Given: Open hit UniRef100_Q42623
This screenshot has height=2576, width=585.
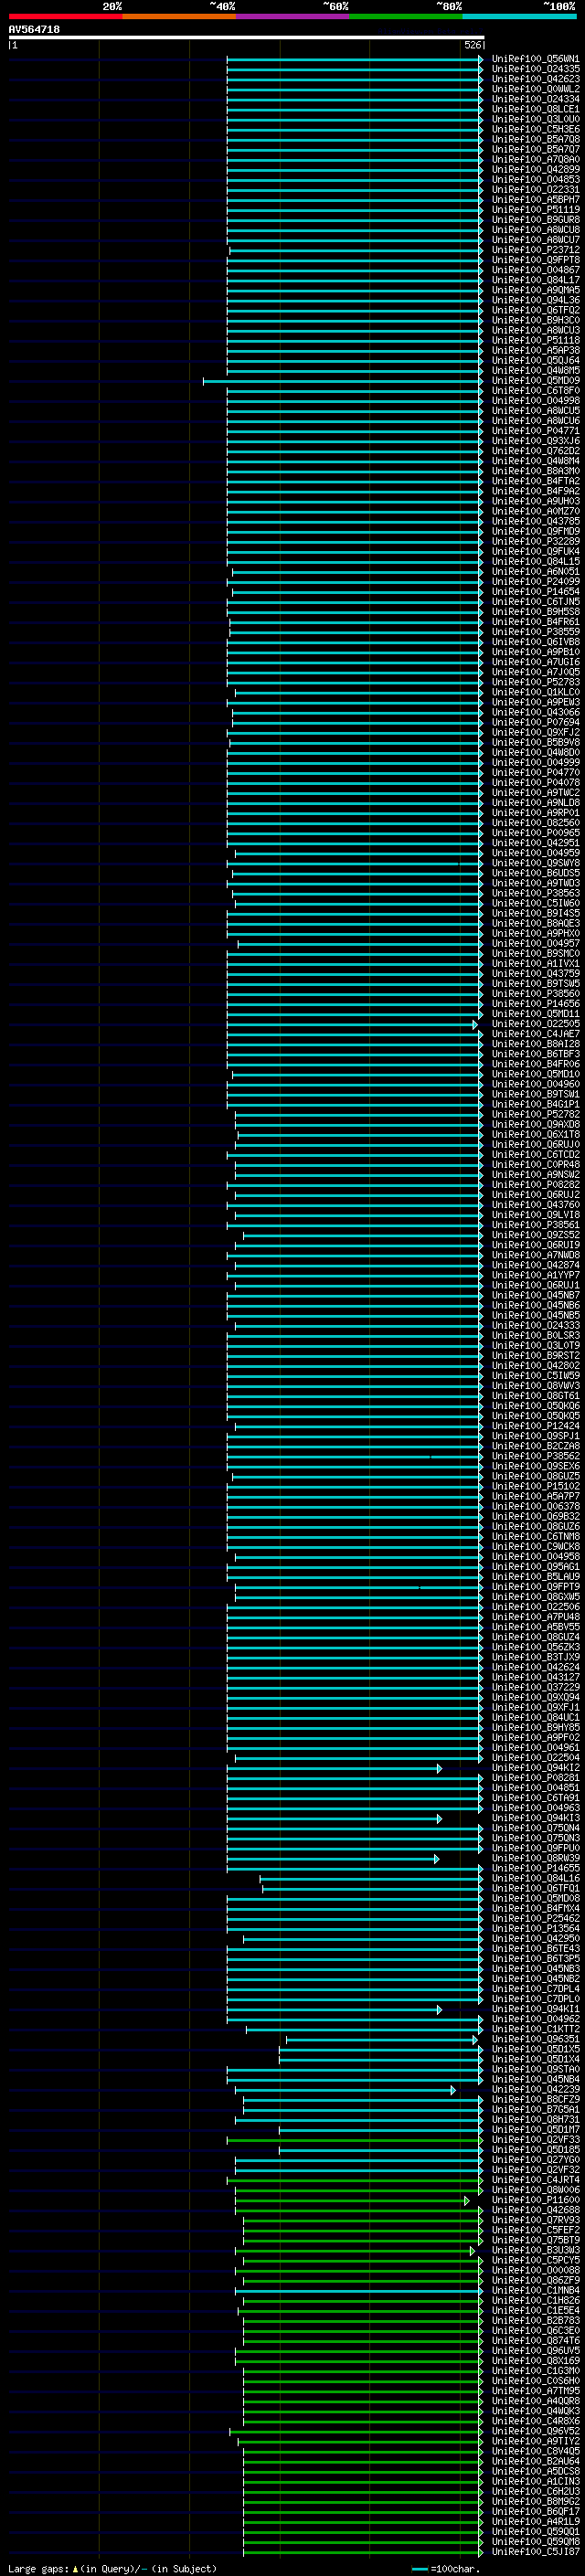Looking at the screenshot, I should click(535, 79).
